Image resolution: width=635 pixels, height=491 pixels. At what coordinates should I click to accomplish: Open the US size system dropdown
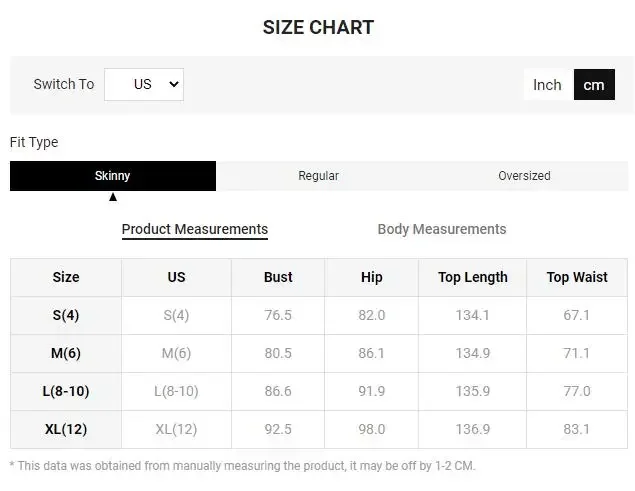[144, 85]
